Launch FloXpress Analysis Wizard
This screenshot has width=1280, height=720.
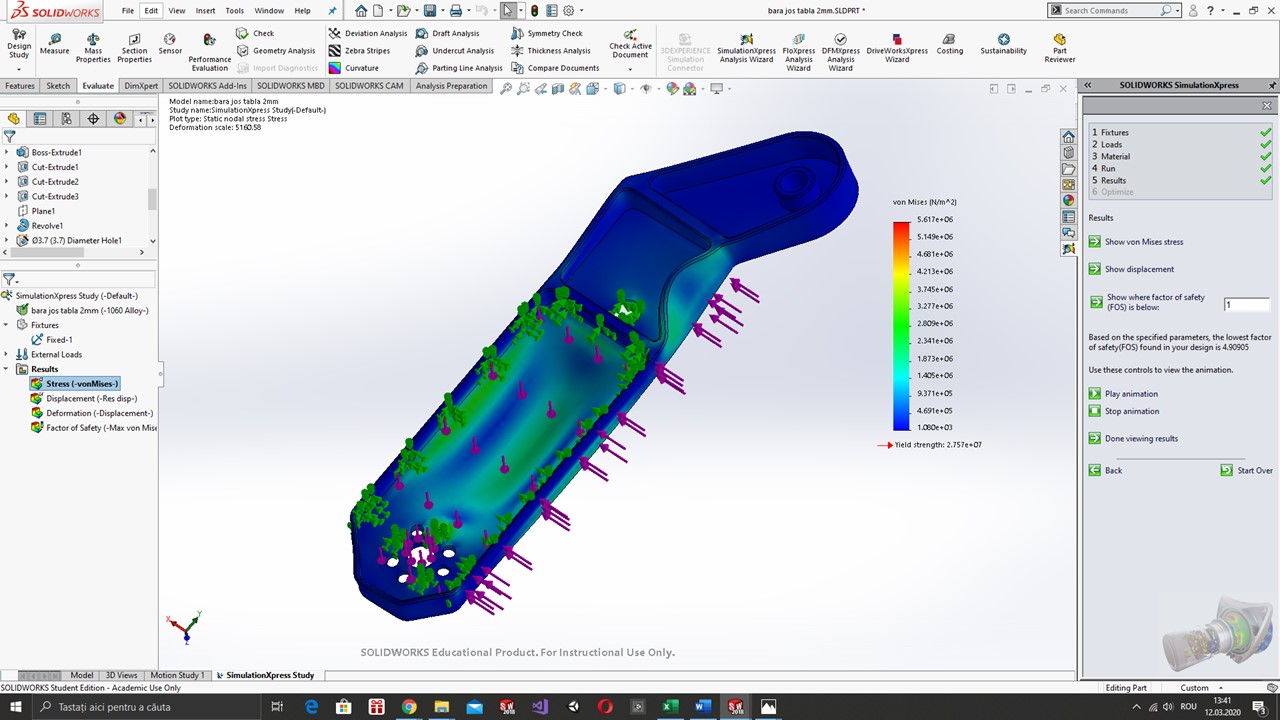(x=799, y=50)
